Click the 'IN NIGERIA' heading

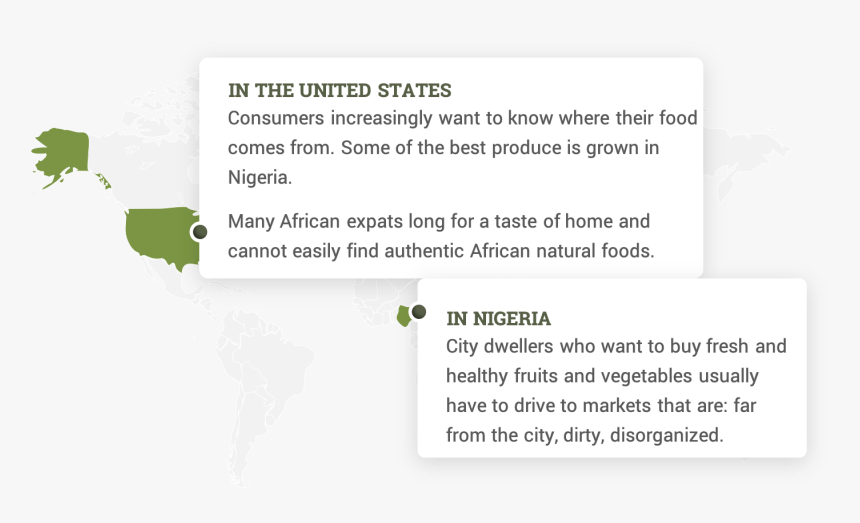499,319
